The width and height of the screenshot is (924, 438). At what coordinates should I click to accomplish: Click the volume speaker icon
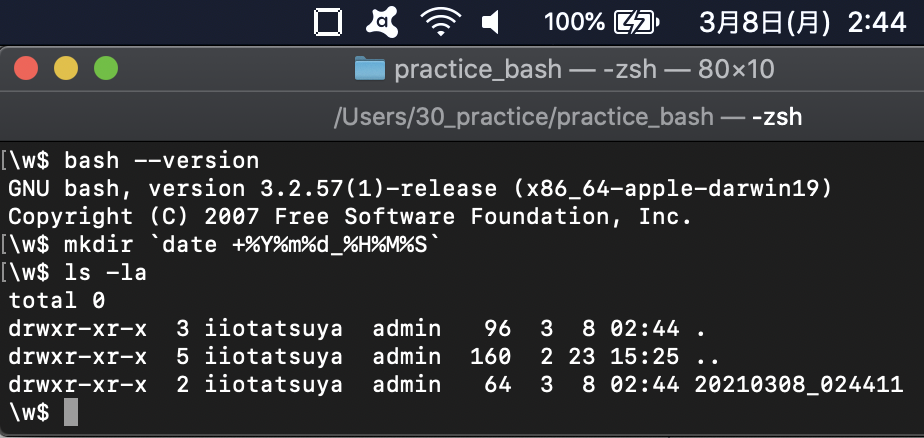(x=491, y=21)
